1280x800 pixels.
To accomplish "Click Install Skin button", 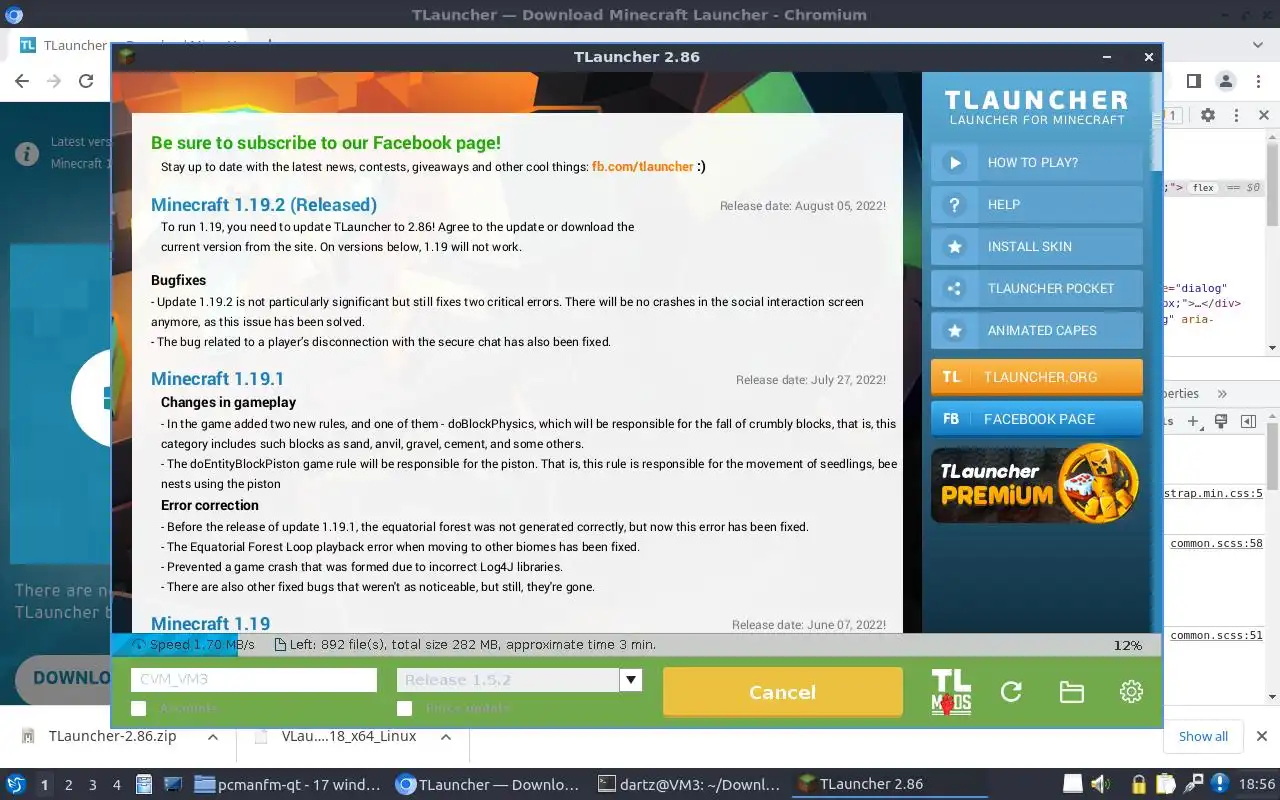I will point(1037,247).
